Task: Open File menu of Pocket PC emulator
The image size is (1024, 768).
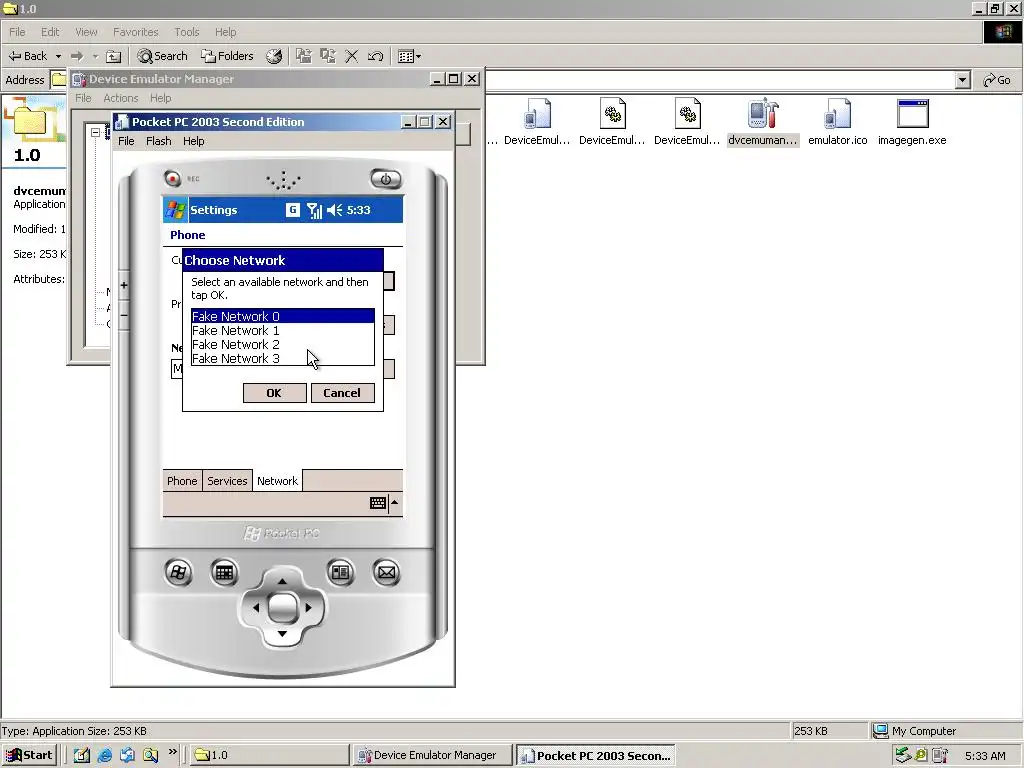Action: [x=126, y=141]
